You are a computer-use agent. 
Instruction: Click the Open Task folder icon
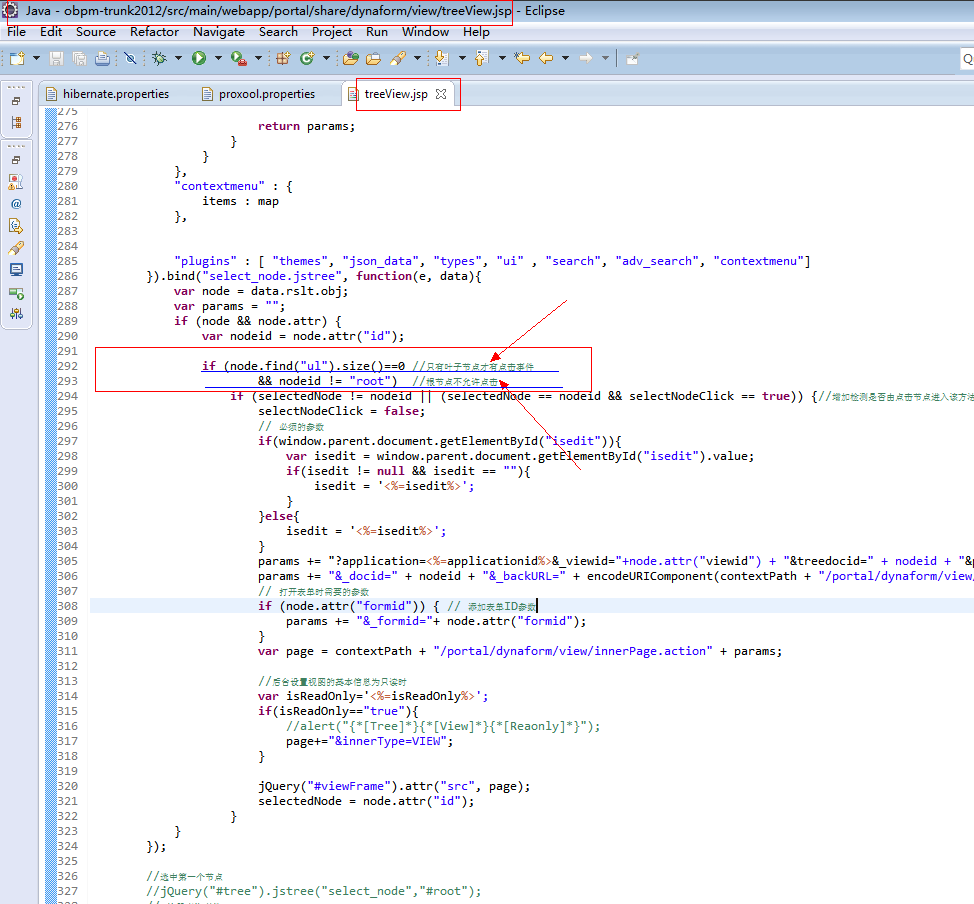tap(373, 58)
